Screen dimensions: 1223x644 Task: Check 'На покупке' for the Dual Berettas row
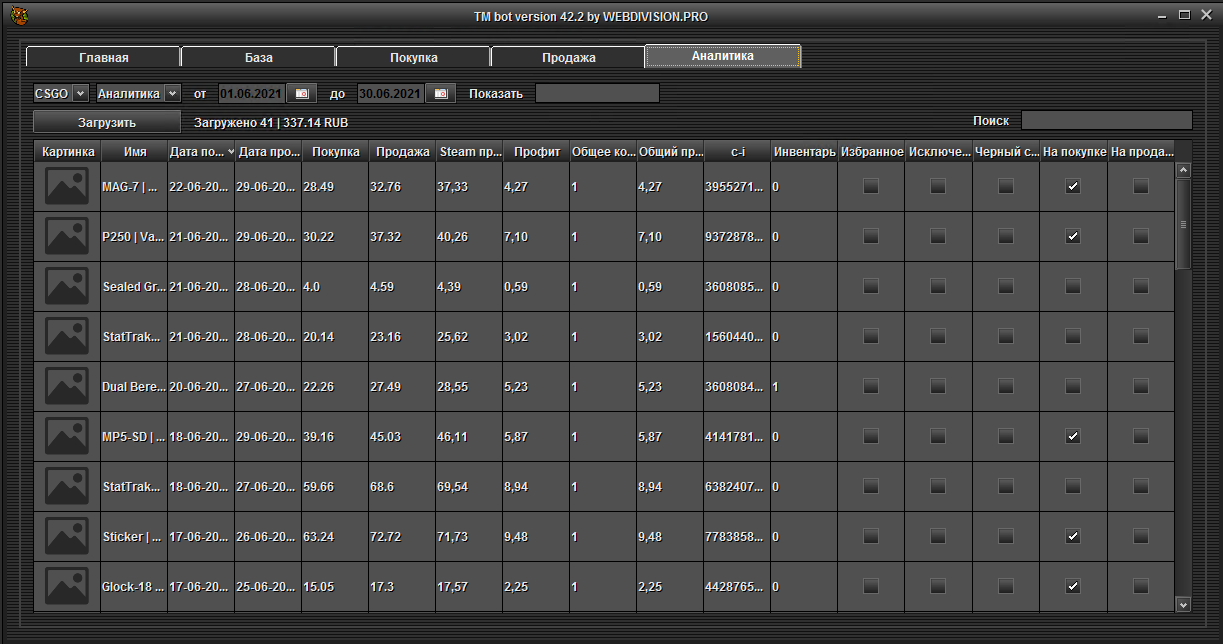click(x=1073, y=387)
